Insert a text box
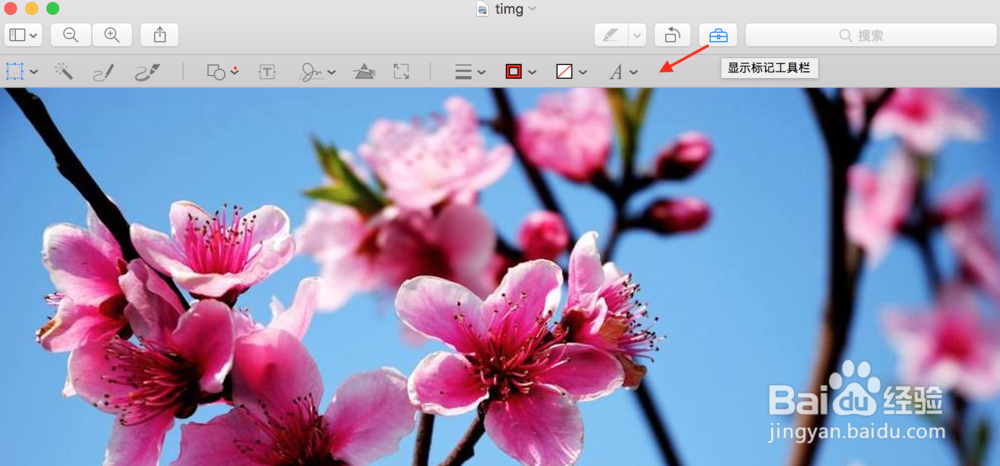 tap(267, 72)
